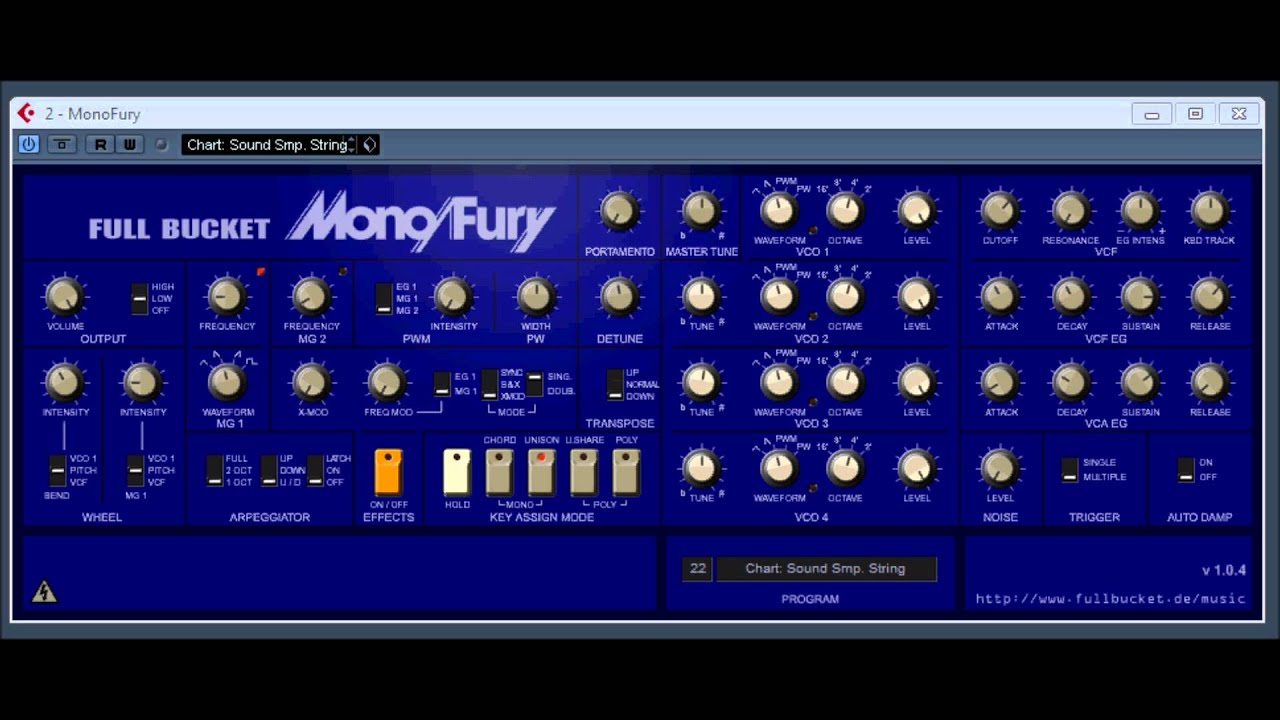The height and width of the screenshot is (720, 1280).
Task: Click the VCF Resonance knob
Action: [x=1070, y=210]
